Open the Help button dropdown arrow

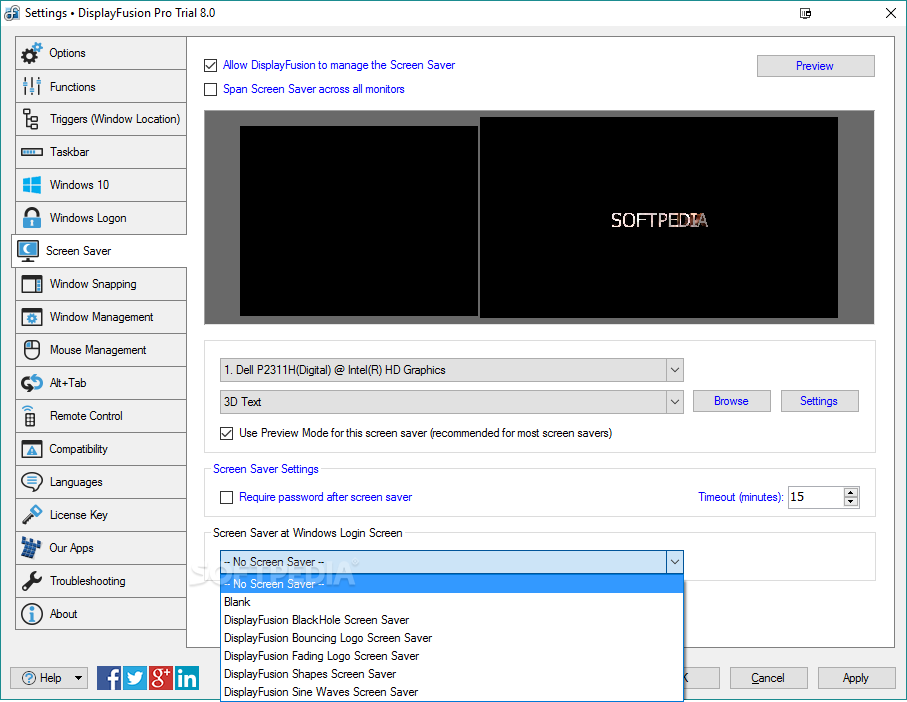78,678
